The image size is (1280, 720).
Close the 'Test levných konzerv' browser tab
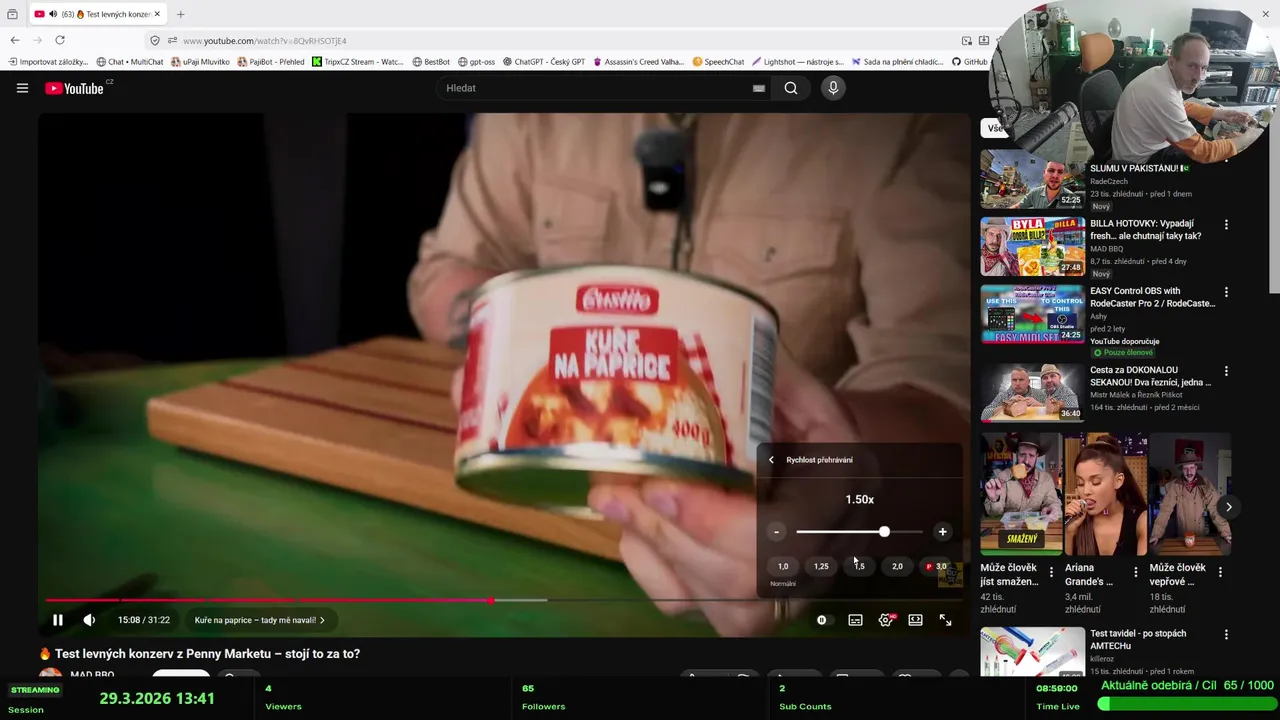pos(157,14)
